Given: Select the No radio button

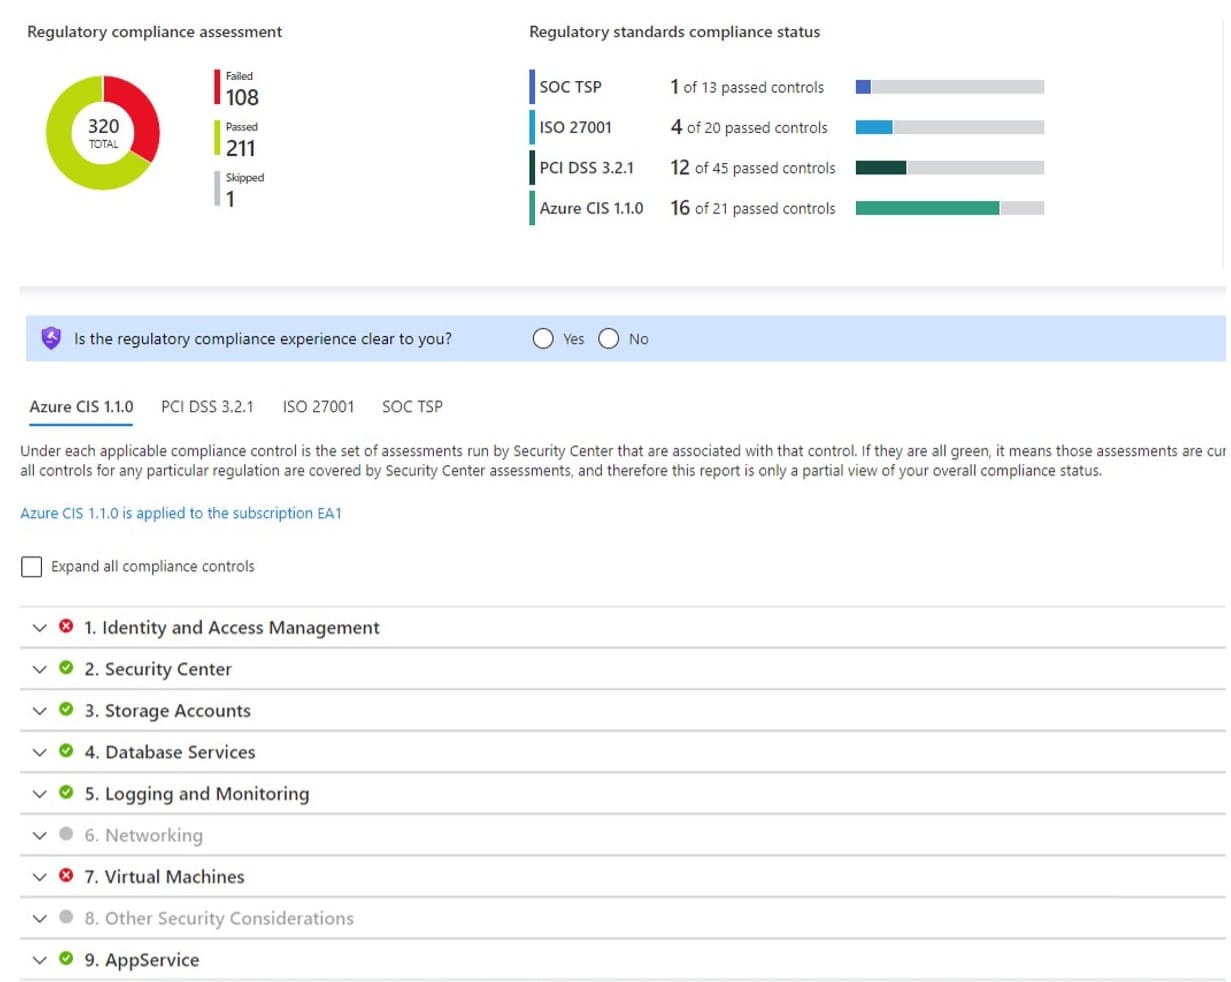Looking at the screenshot, I should pos(608,339).
